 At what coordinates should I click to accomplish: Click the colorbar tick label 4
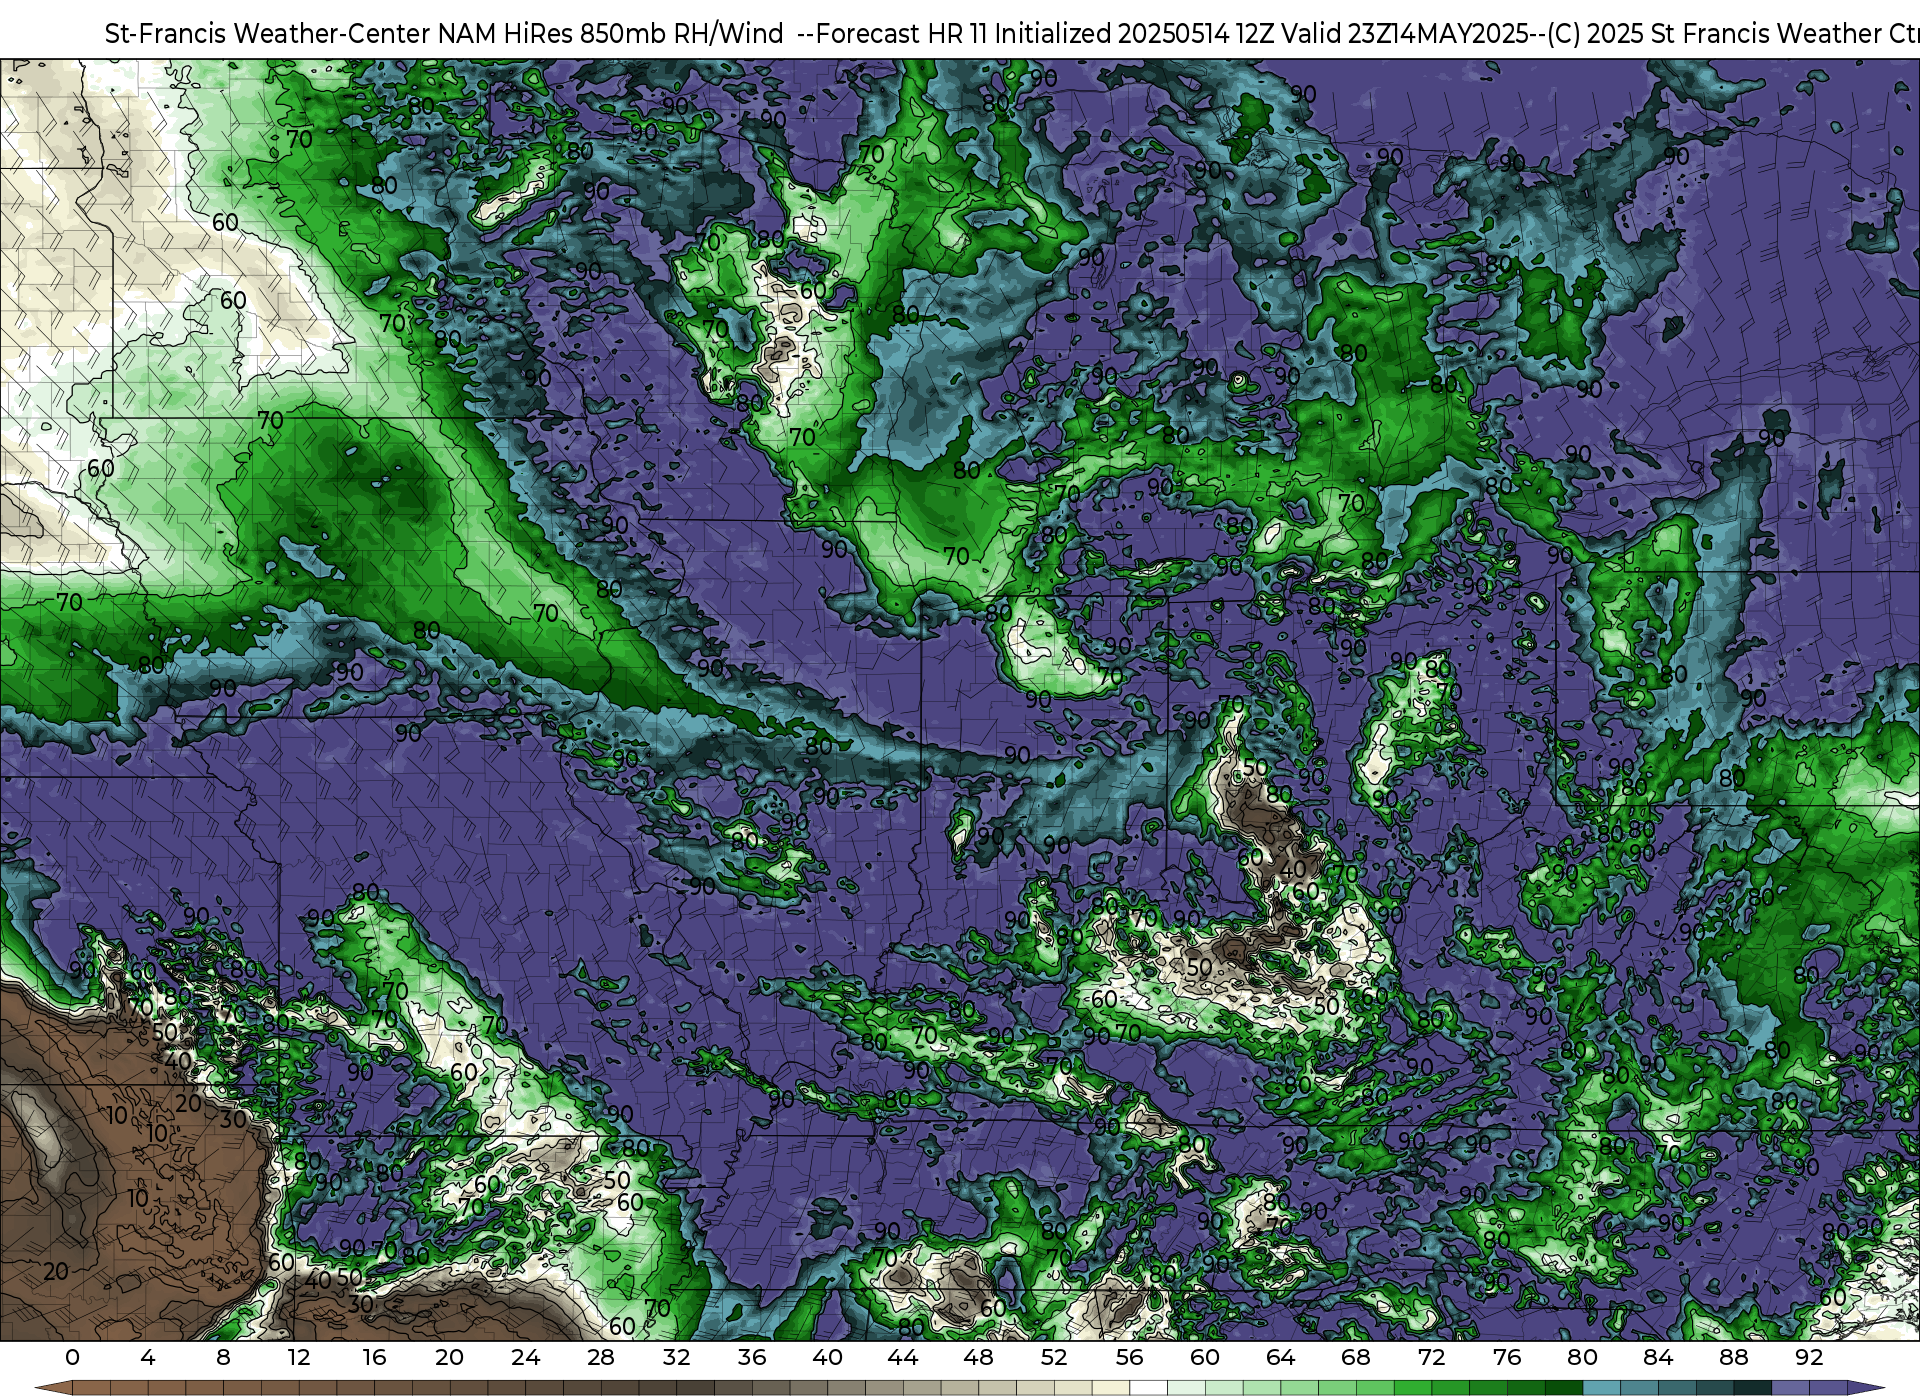pos(148,1358)
